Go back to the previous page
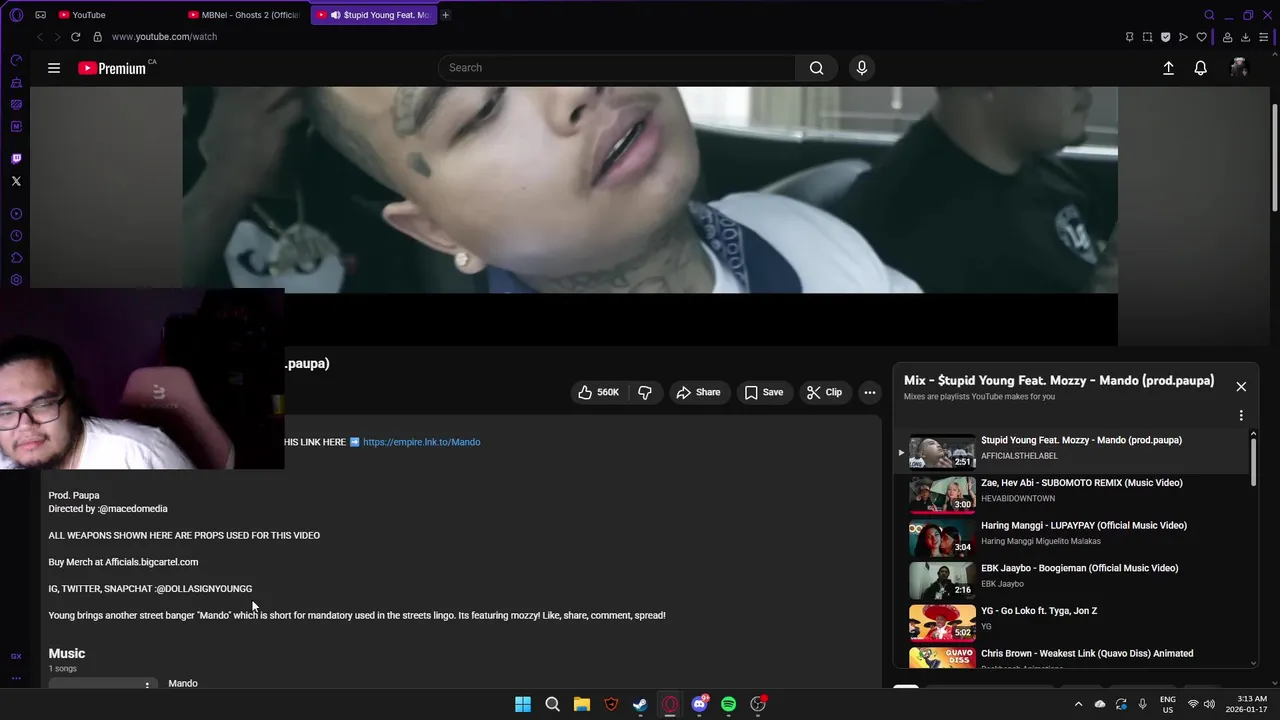The image size is (1280, 720). (40, 37)
